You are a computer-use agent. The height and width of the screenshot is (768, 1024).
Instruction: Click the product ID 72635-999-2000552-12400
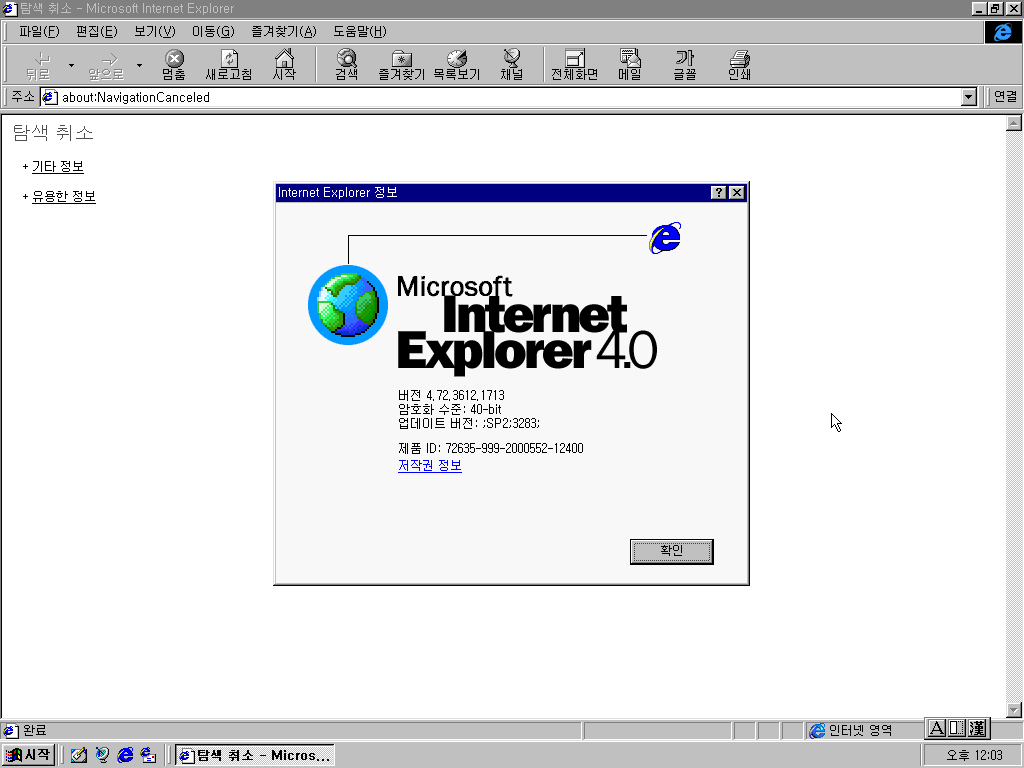tap(515, 449)
